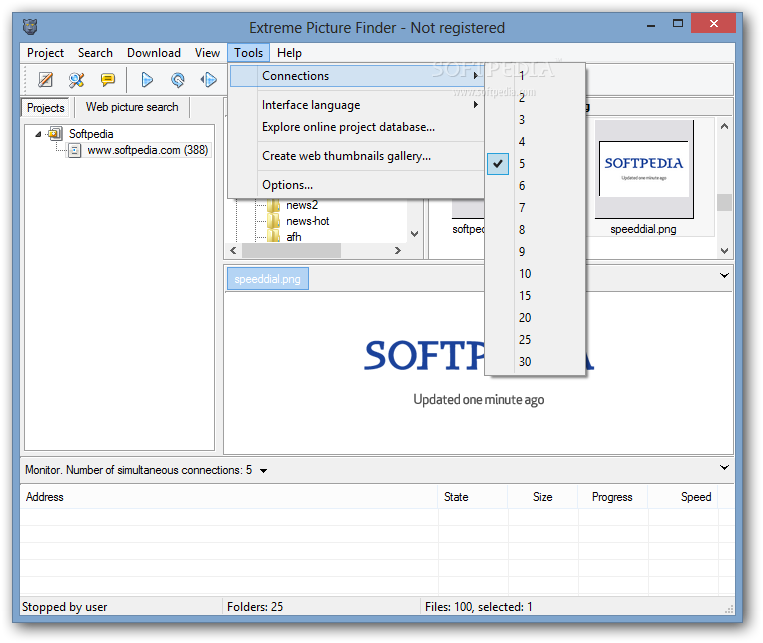763x643 pixels.
Task: Click the Extreme Picture Finder app icon
Action: tap(30, 26)
